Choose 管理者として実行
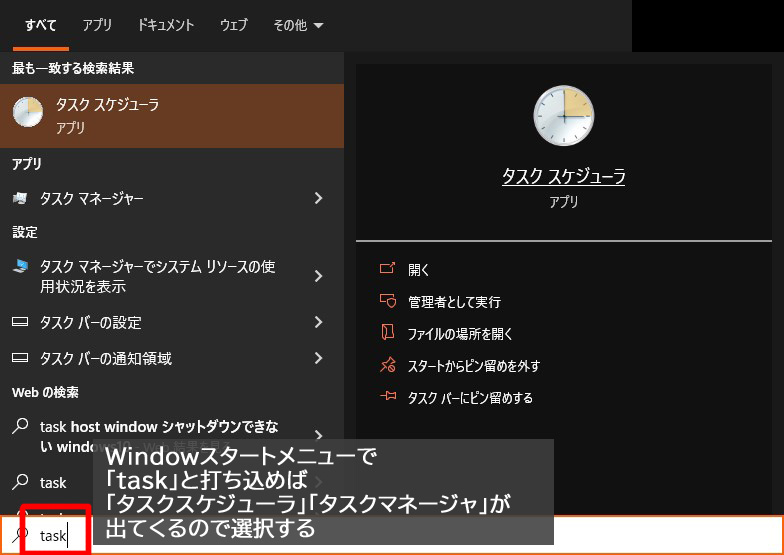The height and width of the screenshot is (555, 784). click(454, 302)
